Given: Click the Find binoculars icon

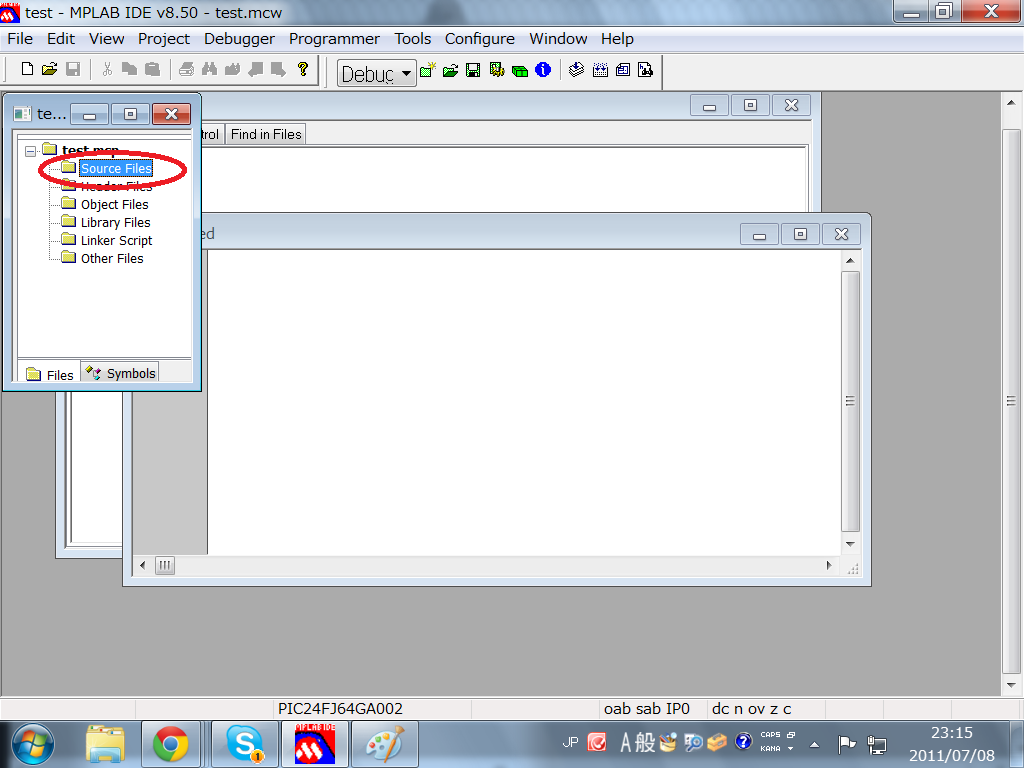Looking at the screenshot, I should [209, 69].
